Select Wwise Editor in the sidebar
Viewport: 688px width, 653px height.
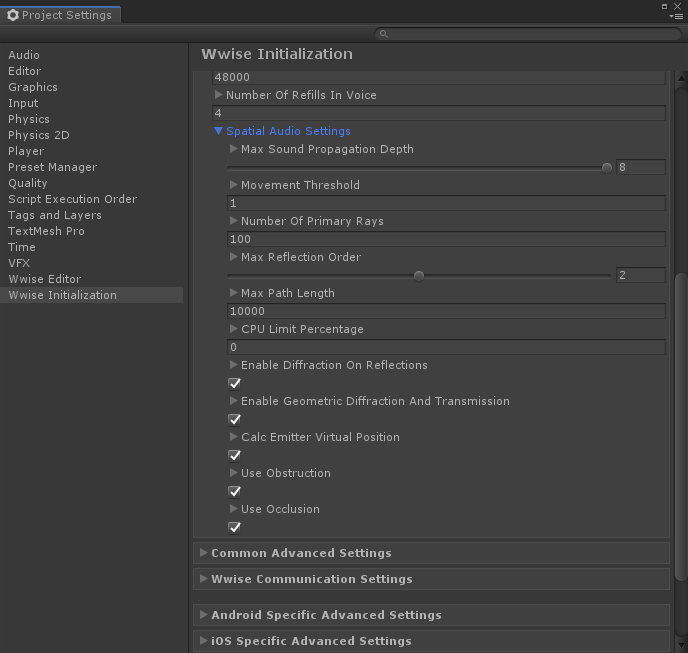point(44,279)
